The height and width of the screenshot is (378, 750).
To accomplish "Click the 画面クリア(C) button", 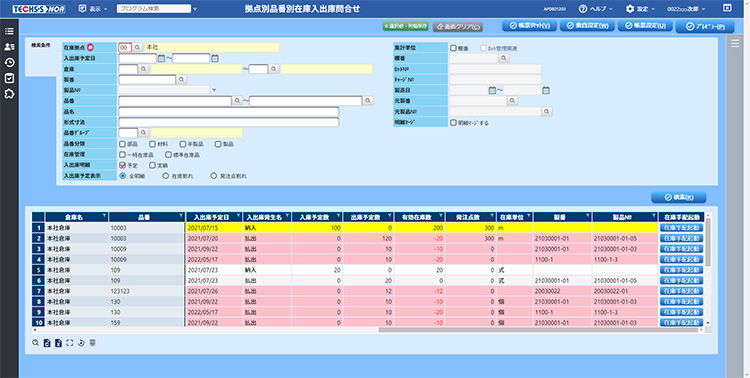I will click(458, 27).
